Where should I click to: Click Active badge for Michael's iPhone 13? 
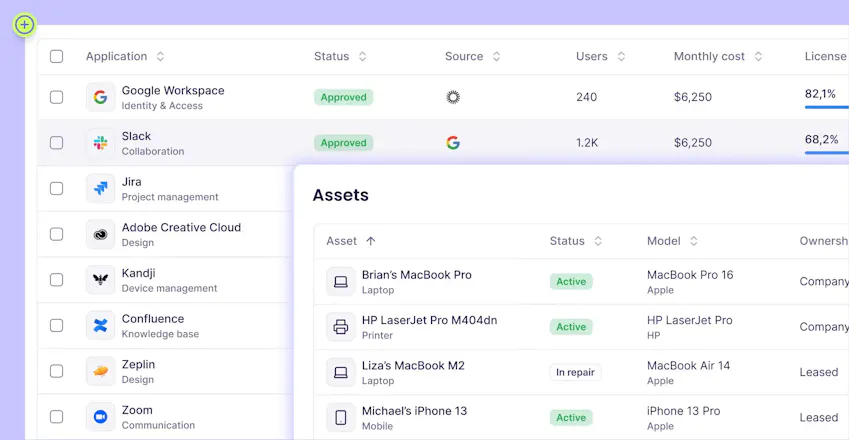tap(571, 418)
